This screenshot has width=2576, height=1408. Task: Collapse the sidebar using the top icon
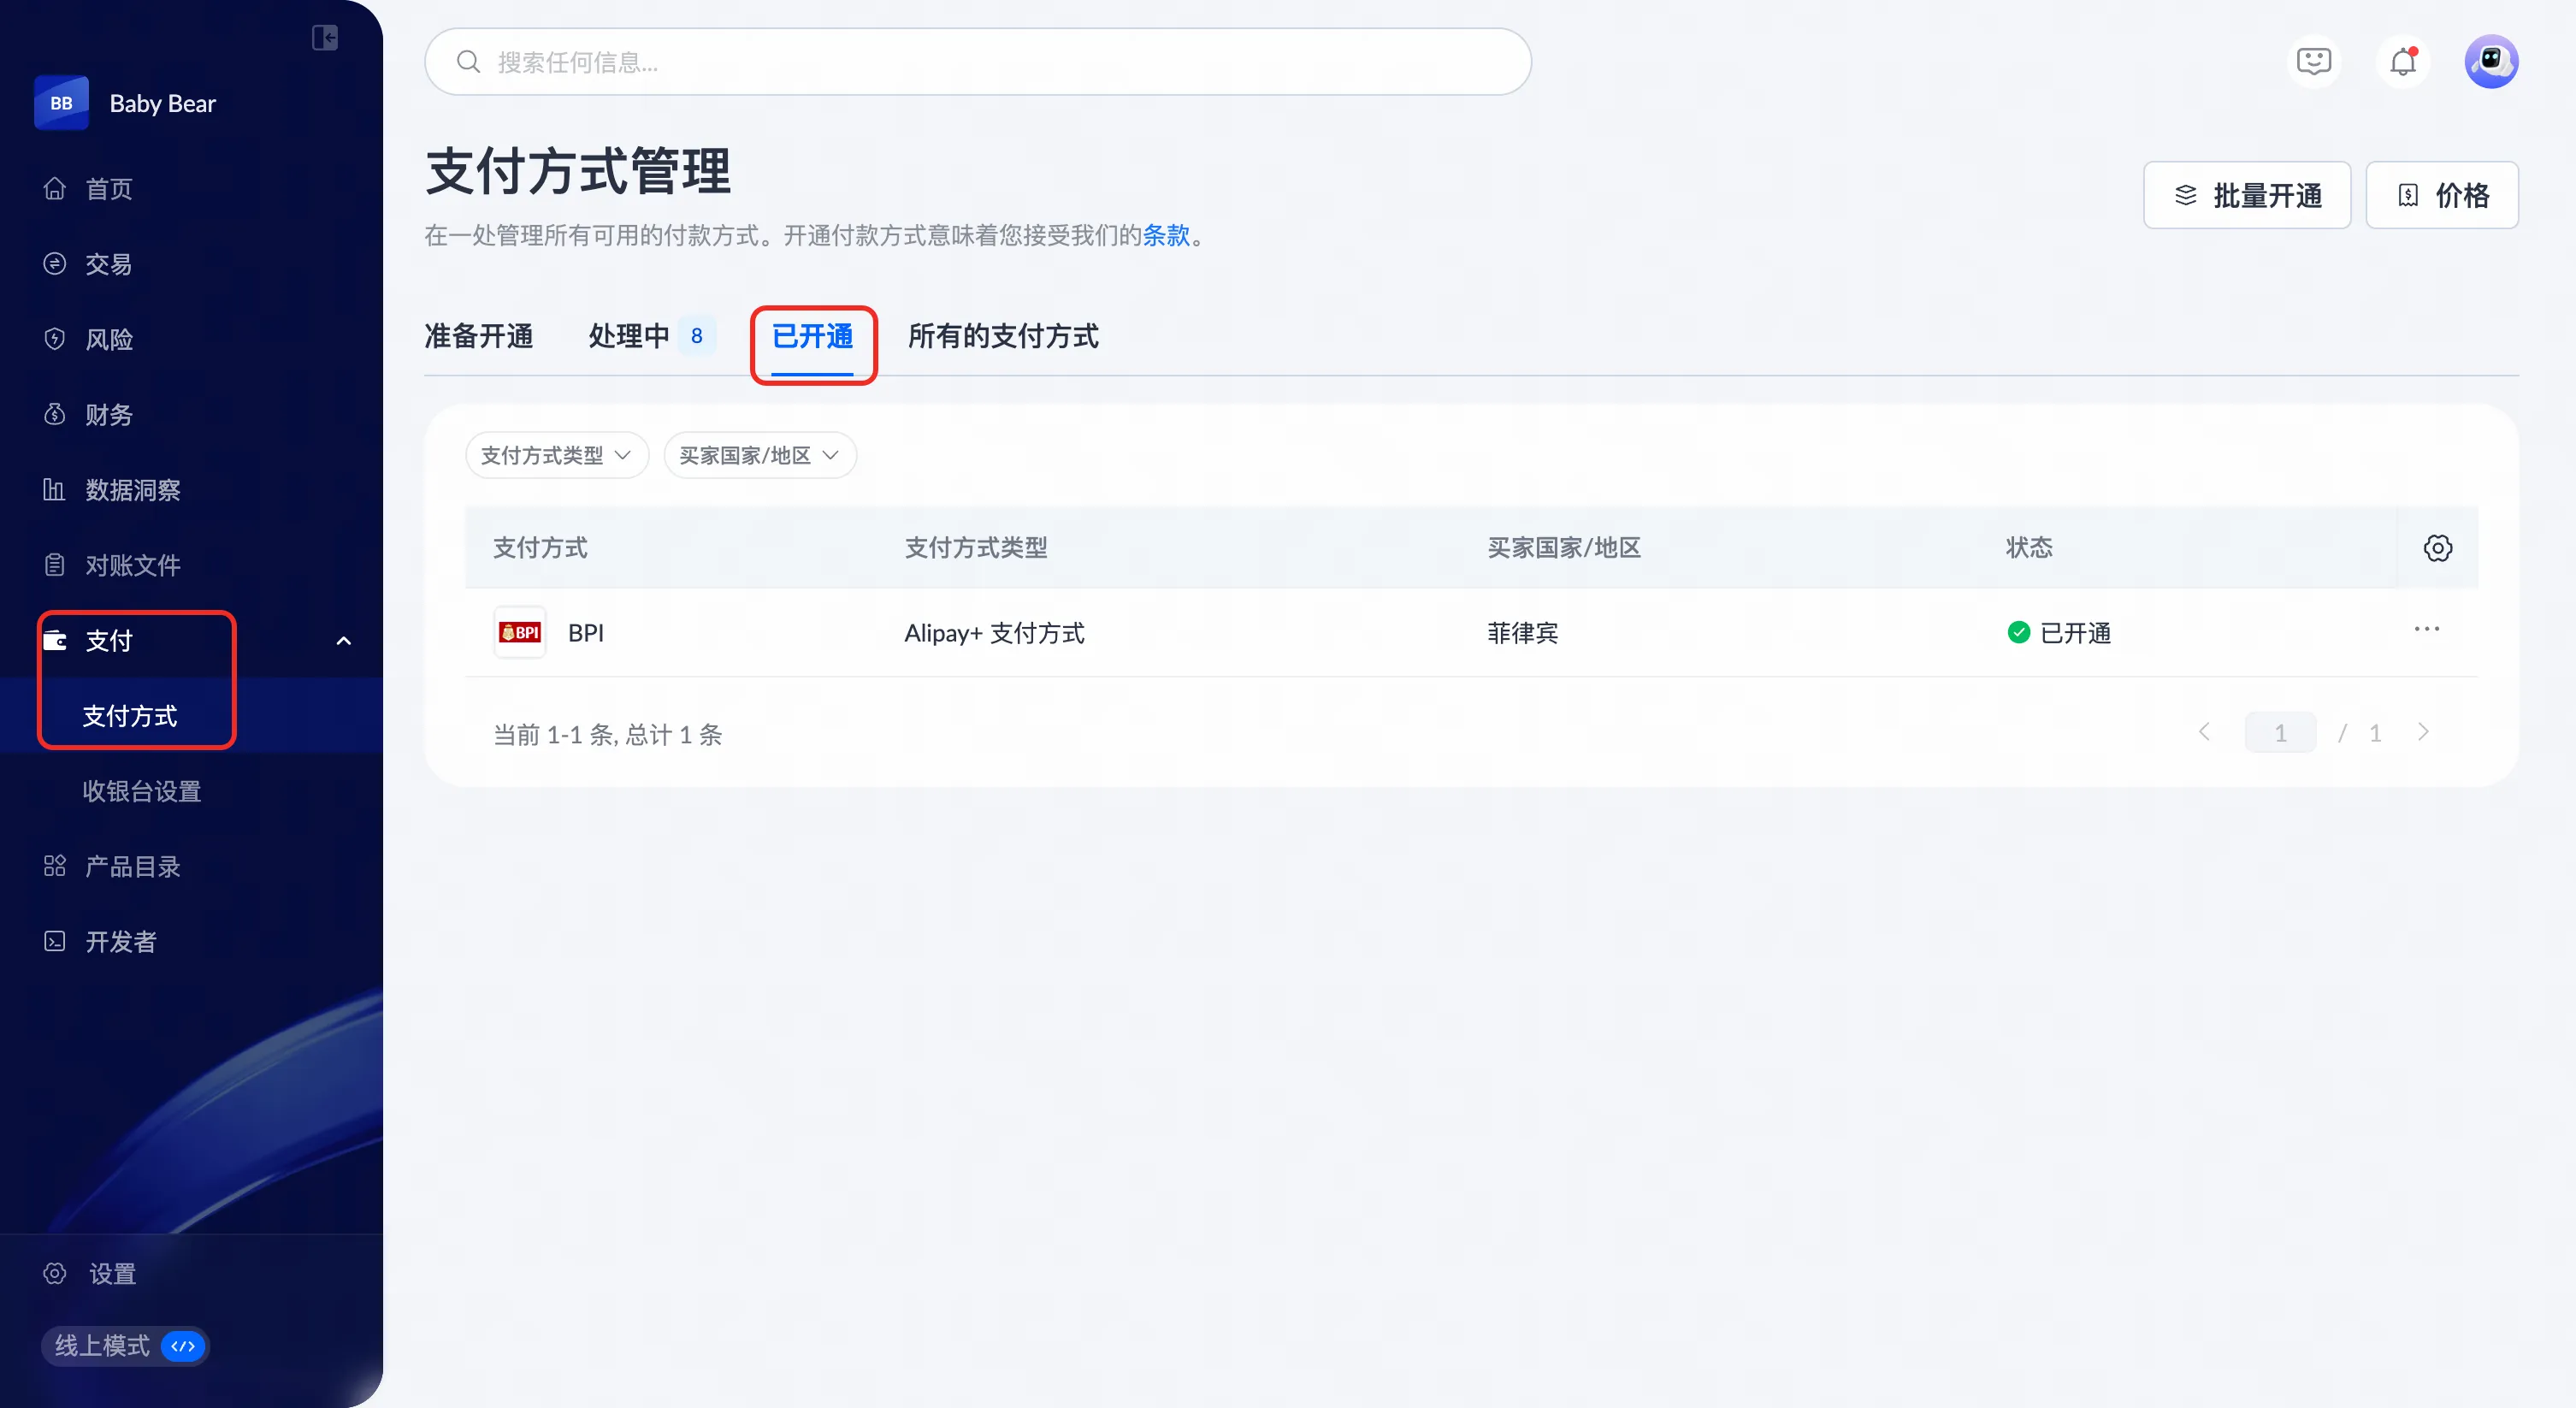click(x=324, y=38)
